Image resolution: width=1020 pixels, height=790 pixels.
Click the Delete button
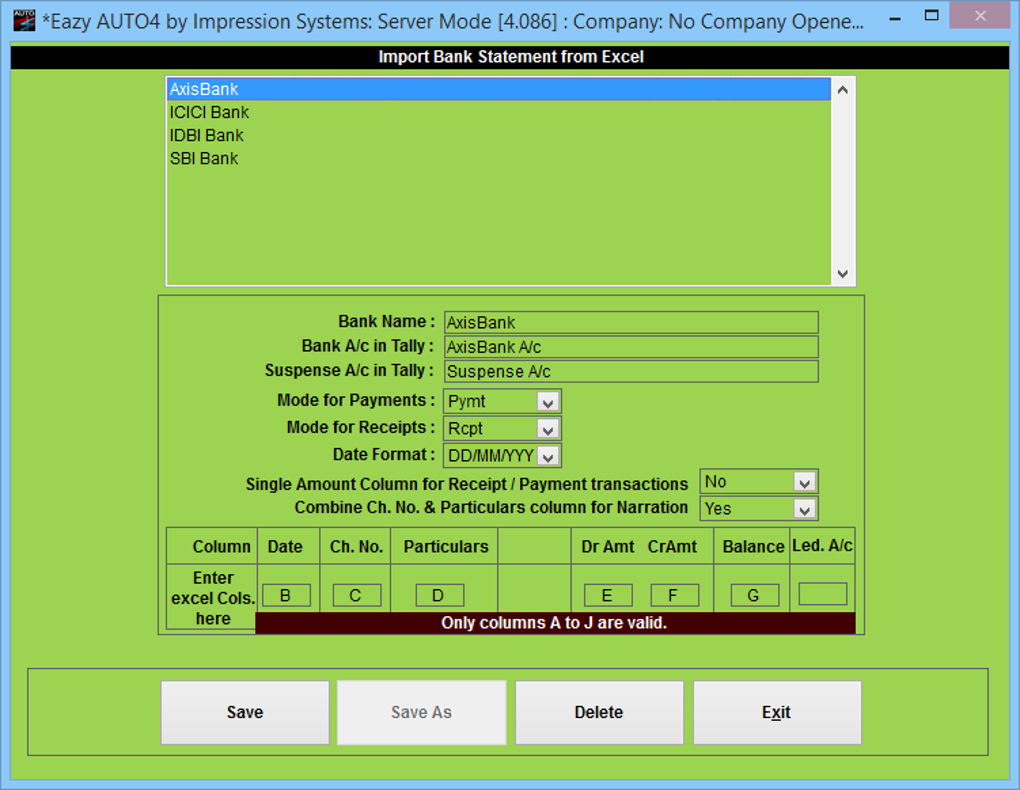[599, 713]
